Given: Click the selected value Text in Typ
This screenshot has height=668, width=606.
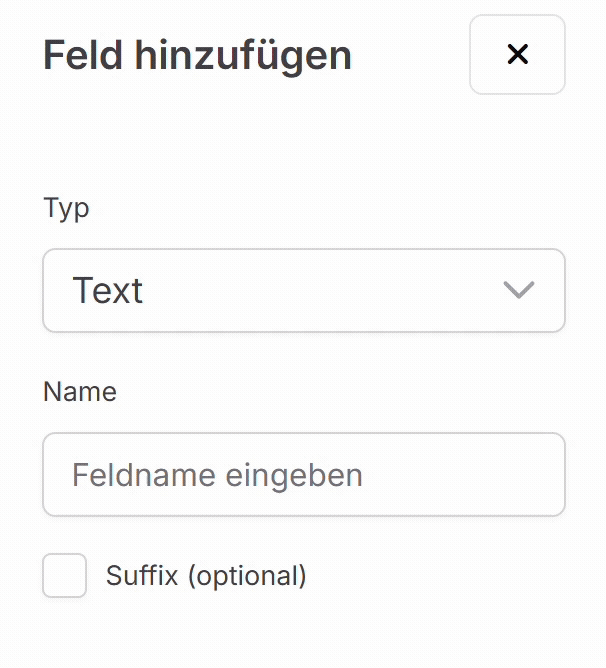Looking at the screenshot, I should point(108,290).
